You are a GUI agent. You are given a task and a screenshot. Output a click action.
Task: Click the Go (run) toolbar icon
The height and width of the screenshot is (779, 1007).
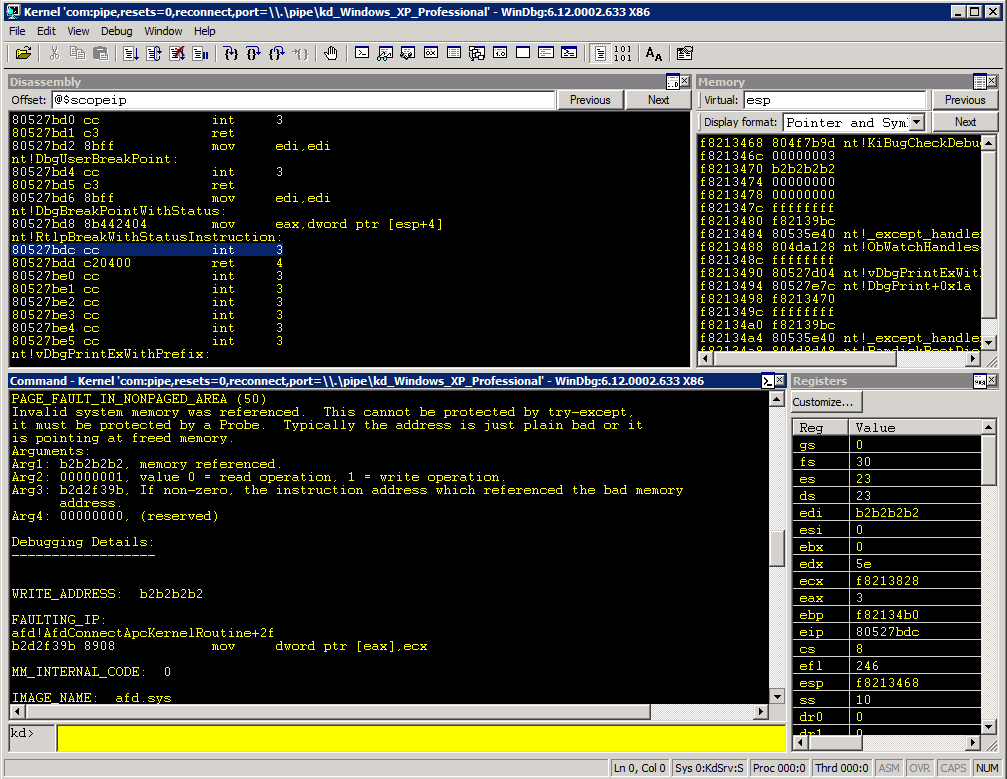(131, 53)
